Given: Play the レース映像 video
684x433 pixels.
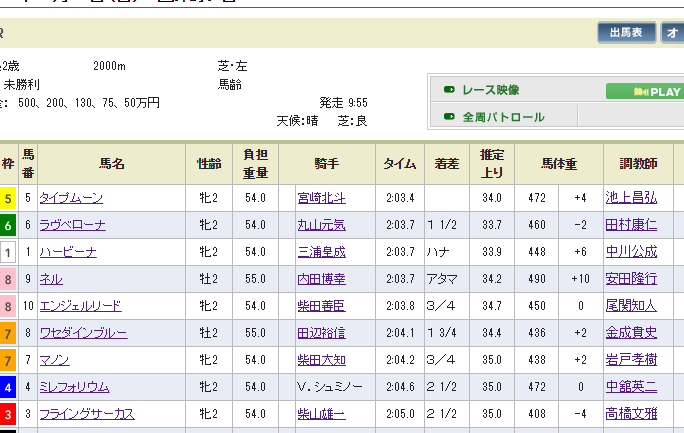Looking at the screenshot, I should pyautogui.click(x=646, y=91).
